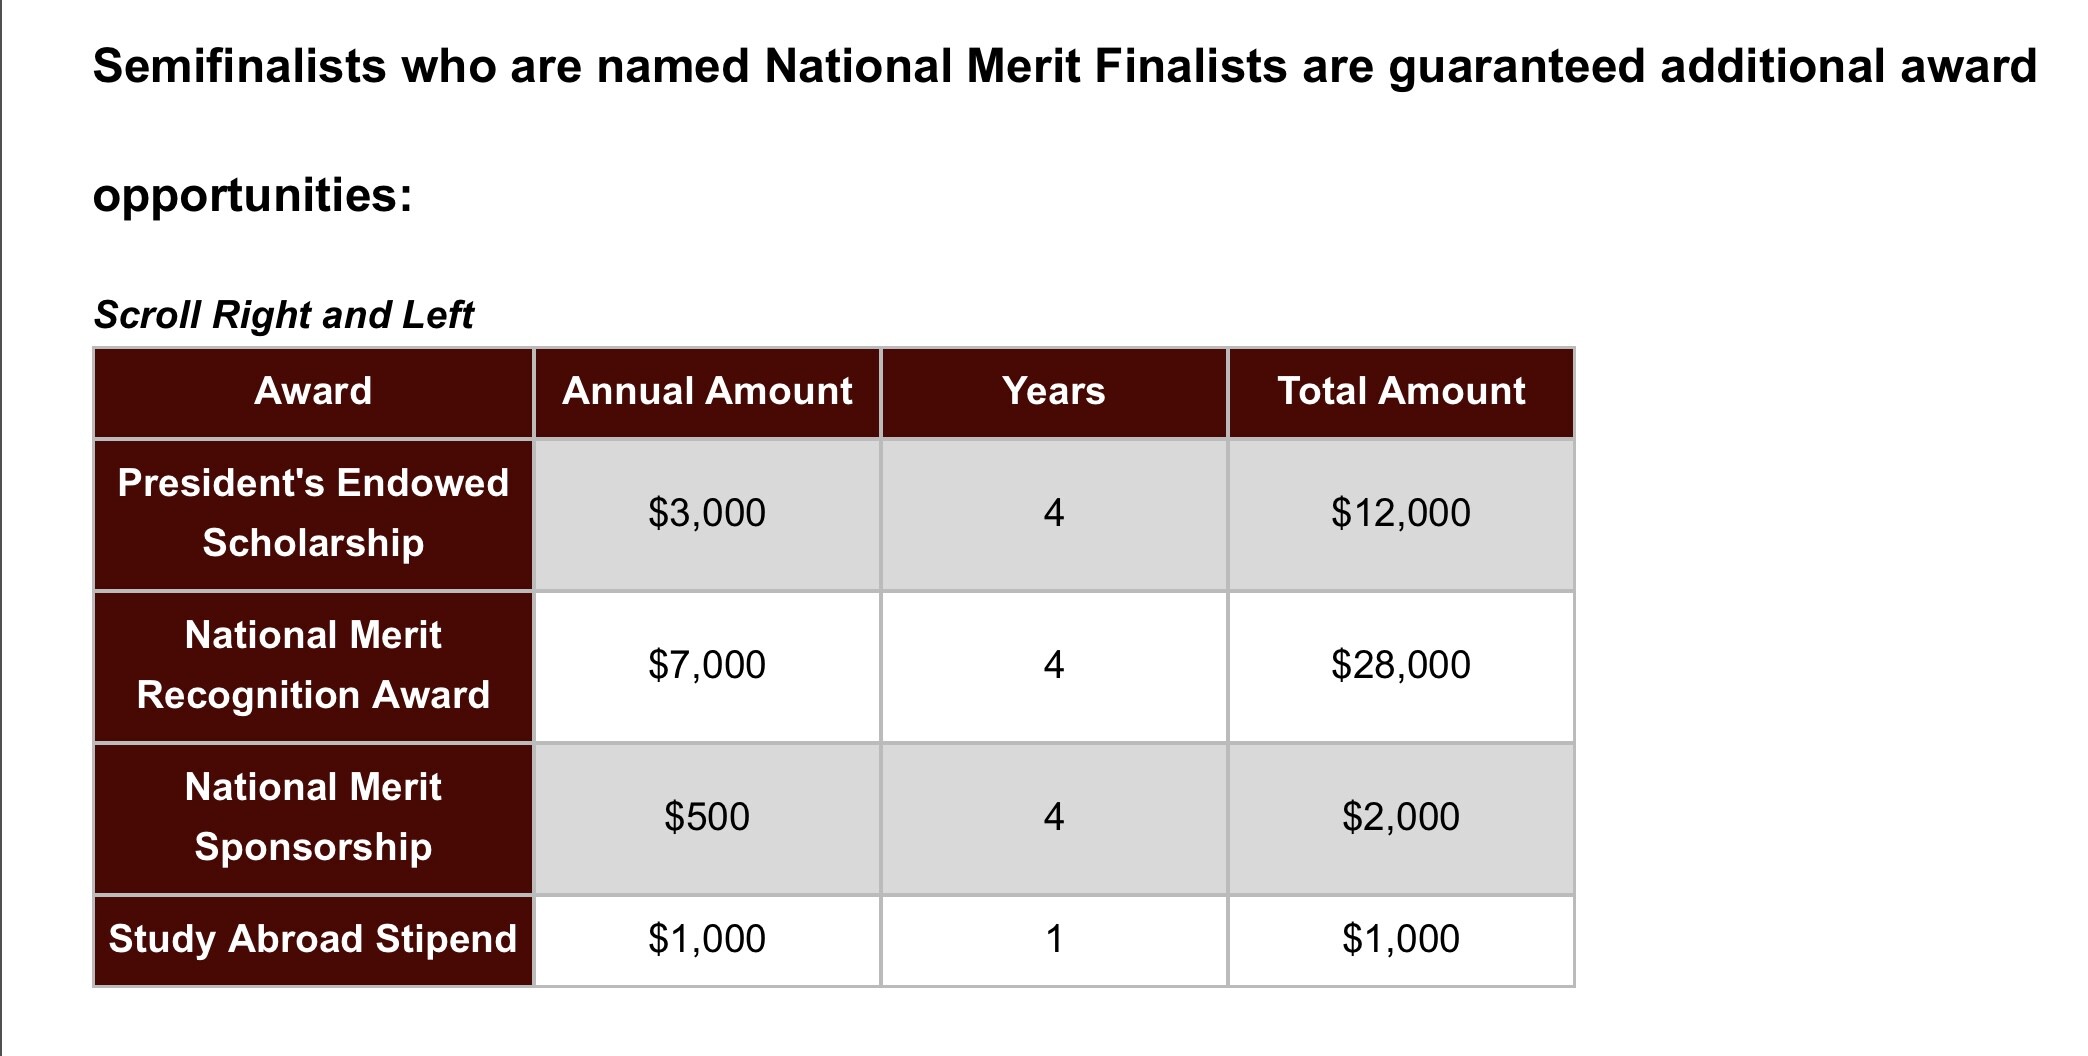
Task: Click the $7,000 annual amount cell
Action: [707, 665]
